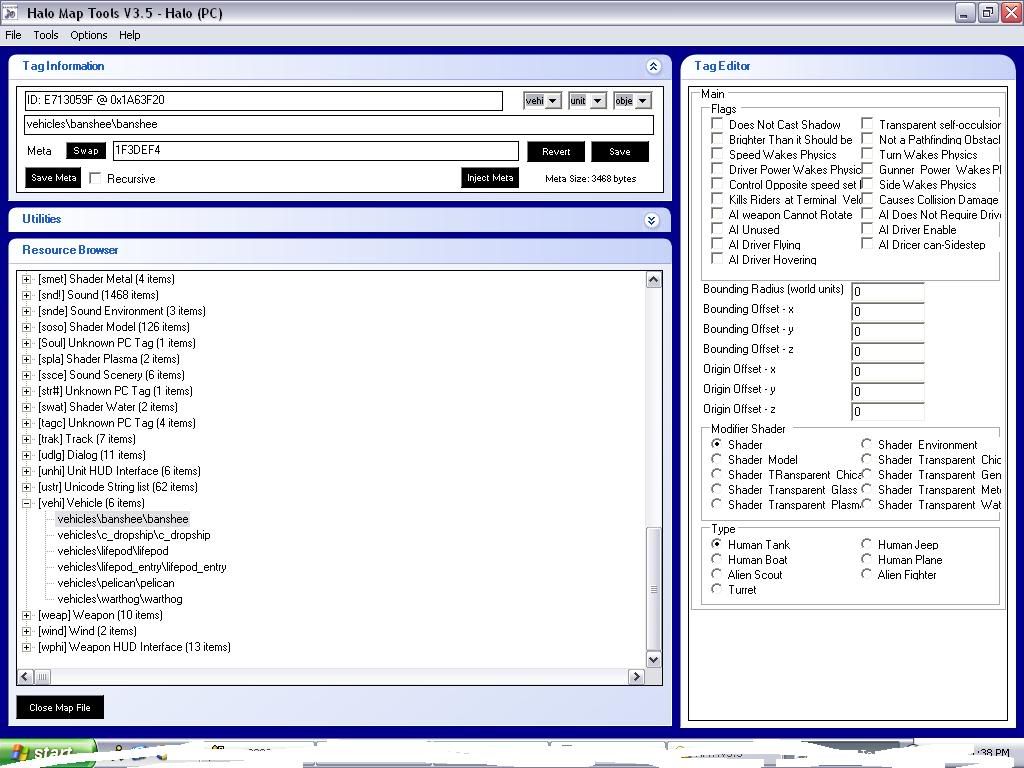
Task: Open the Windows Start button
Action: [x=46, y=754]
